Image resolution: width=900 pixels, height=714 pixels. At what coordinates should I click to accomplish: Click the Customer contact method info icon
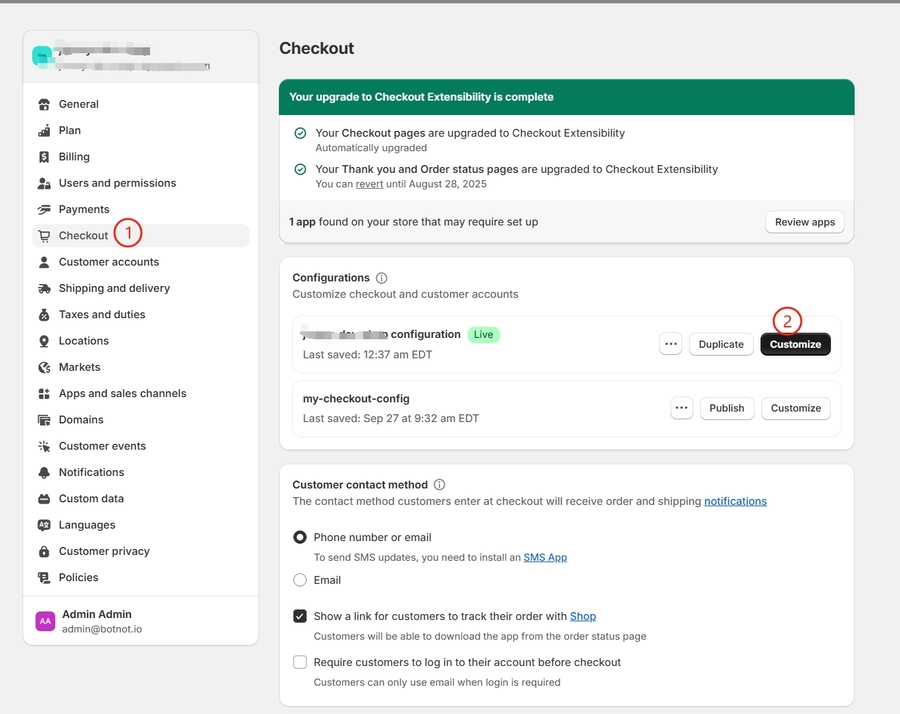coord(439,485)
